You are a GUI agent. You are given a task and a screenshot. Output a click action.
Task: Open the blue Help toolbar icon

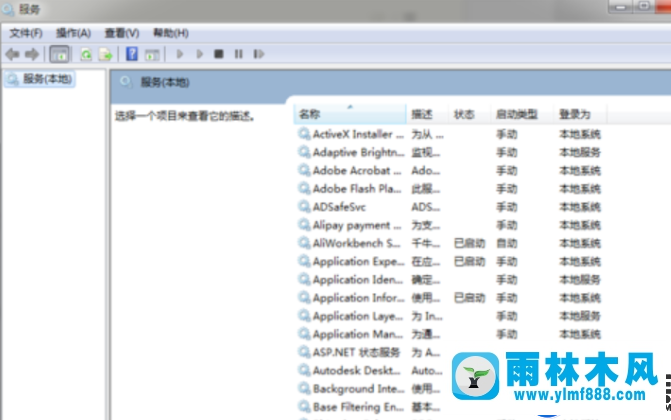[132, 54]
